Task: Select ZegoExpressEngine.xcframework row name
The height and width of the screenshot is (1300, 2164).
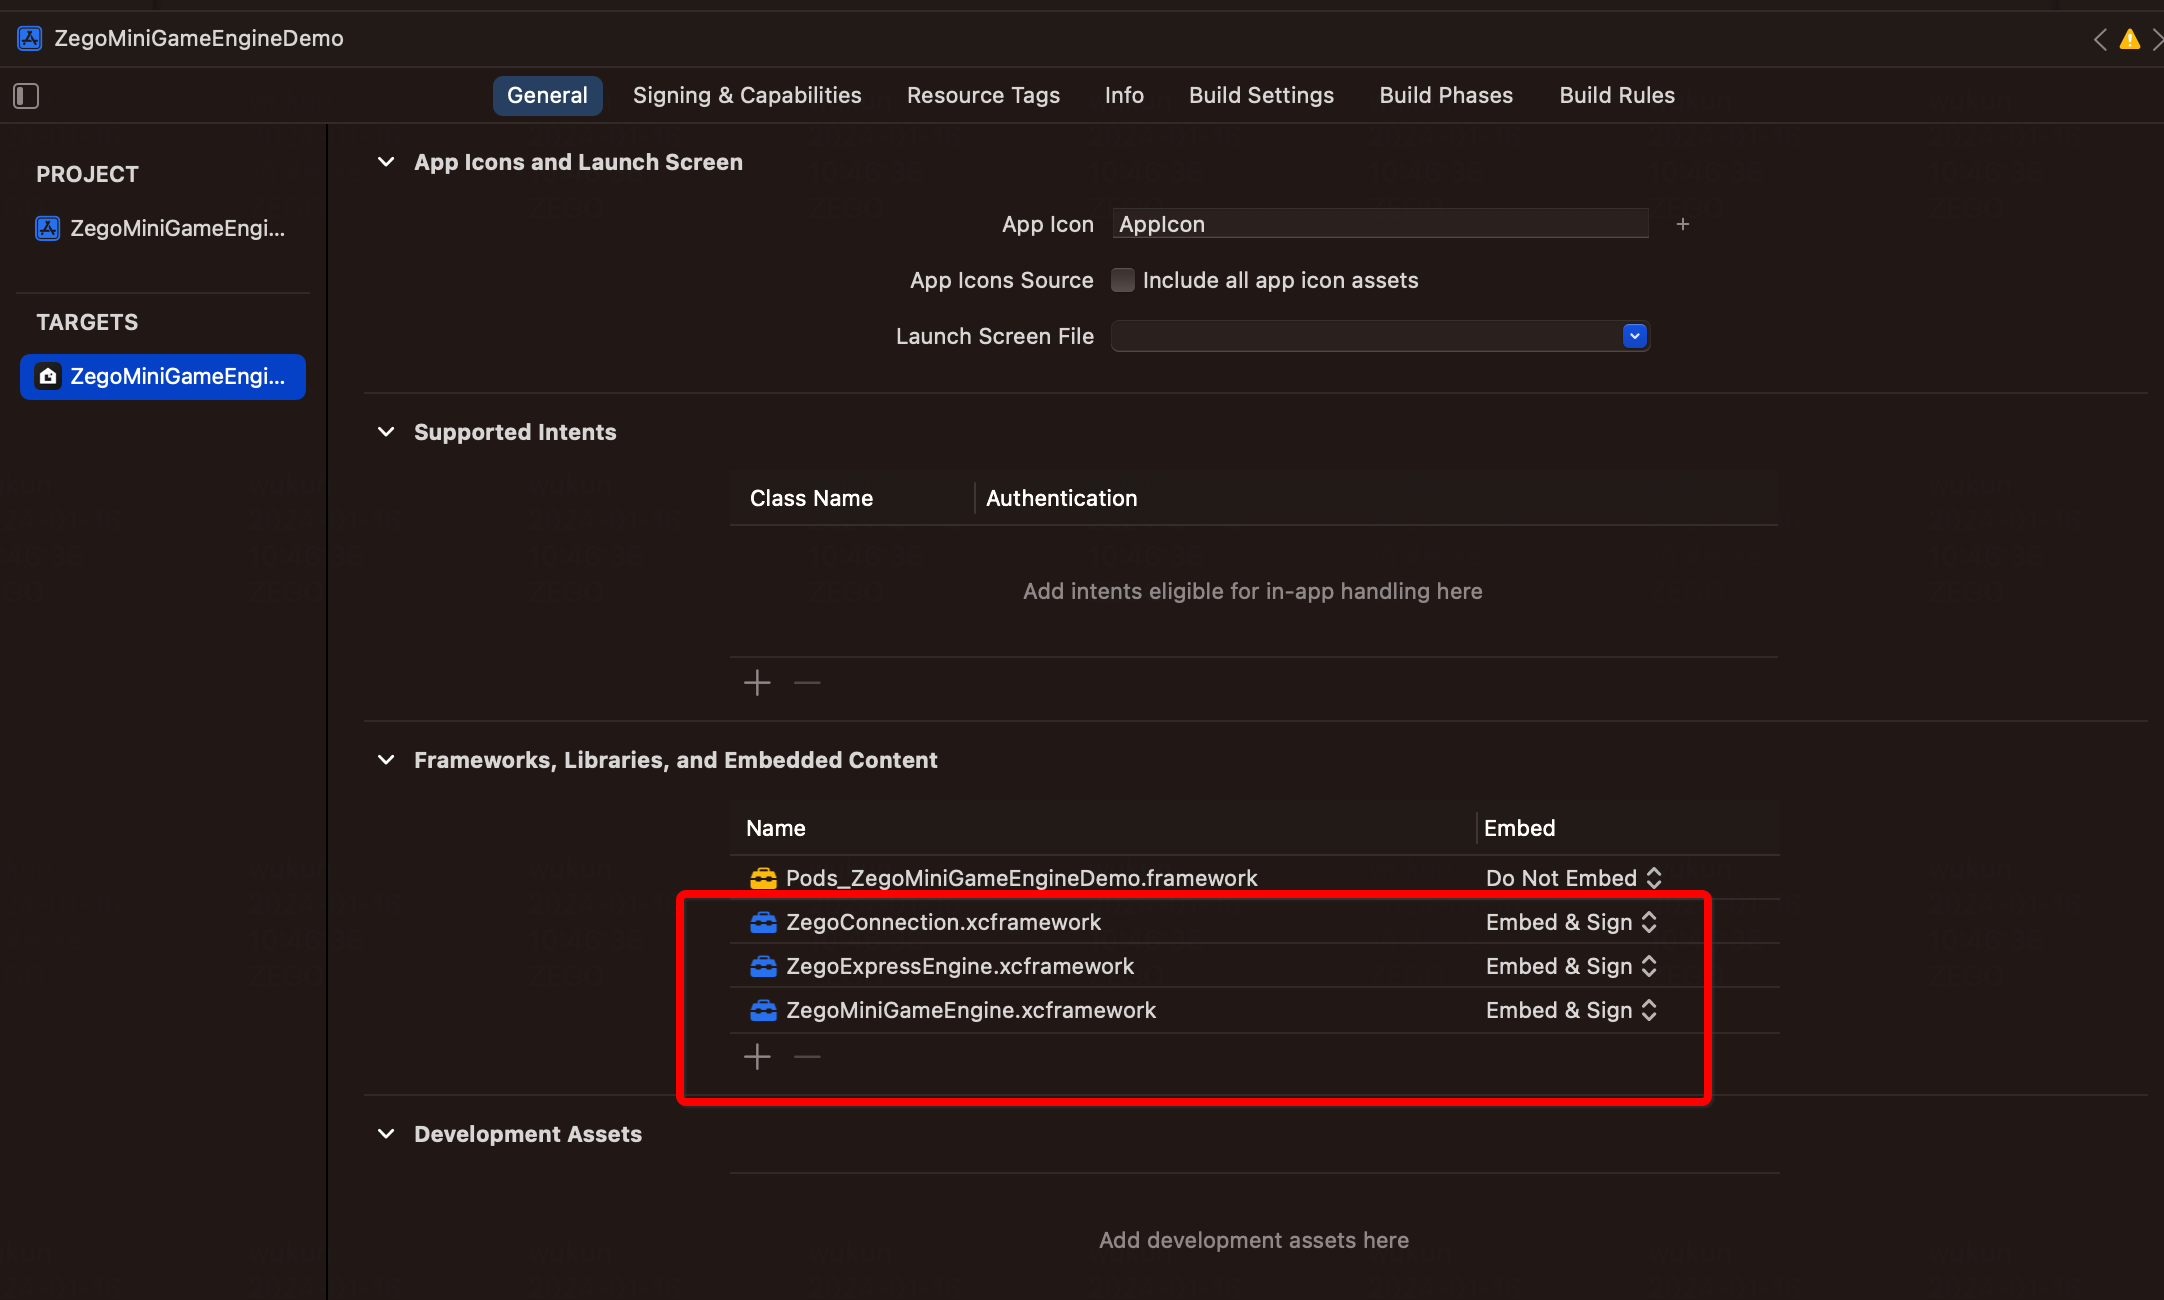Action: click(x=960, y=966)
